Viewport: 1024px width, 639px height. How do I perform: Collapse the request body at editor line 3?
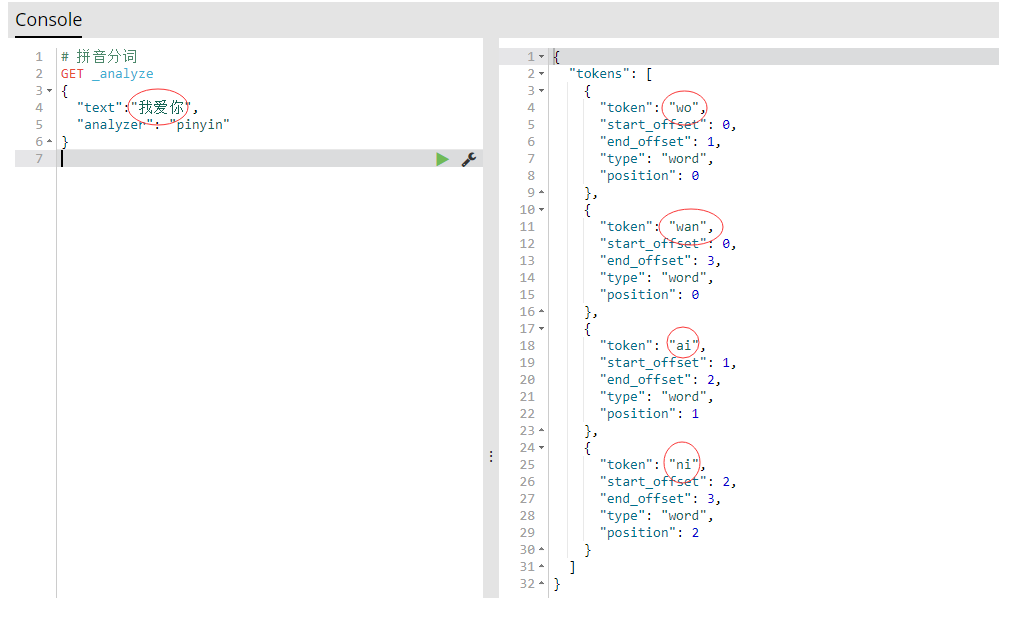tap(50, 91)
